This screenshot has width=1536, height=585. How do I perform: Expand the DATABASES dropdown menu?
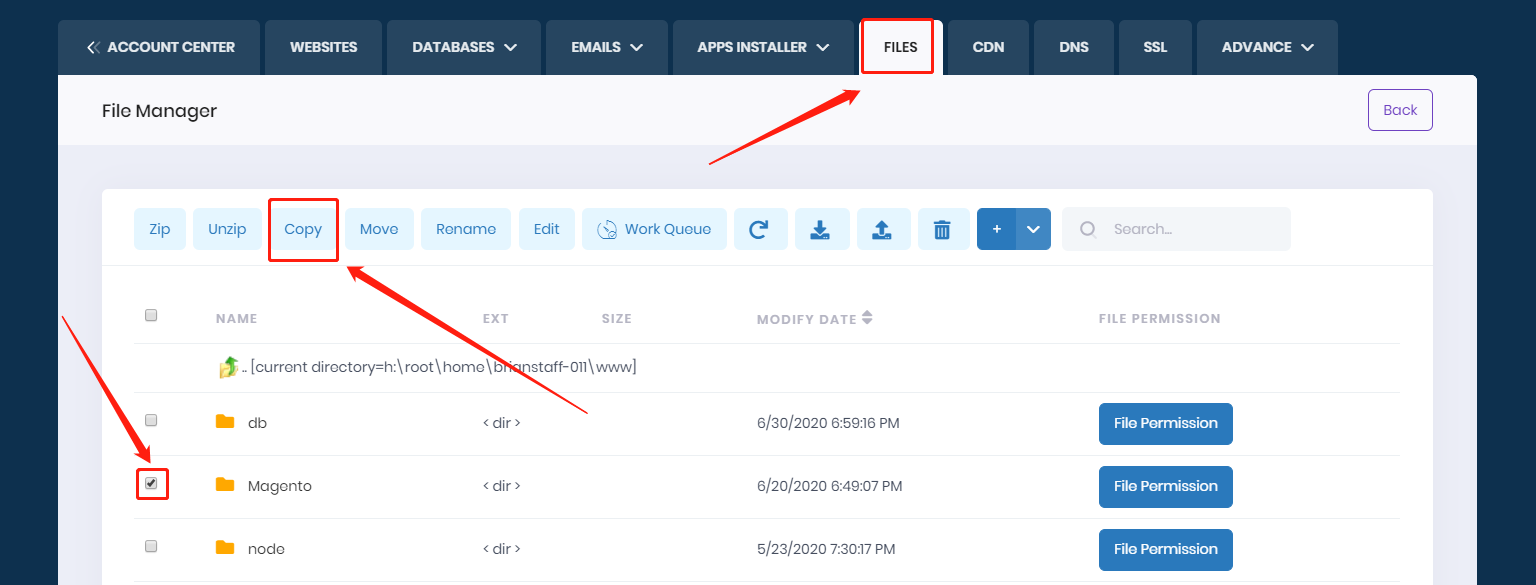click(463, 46)
